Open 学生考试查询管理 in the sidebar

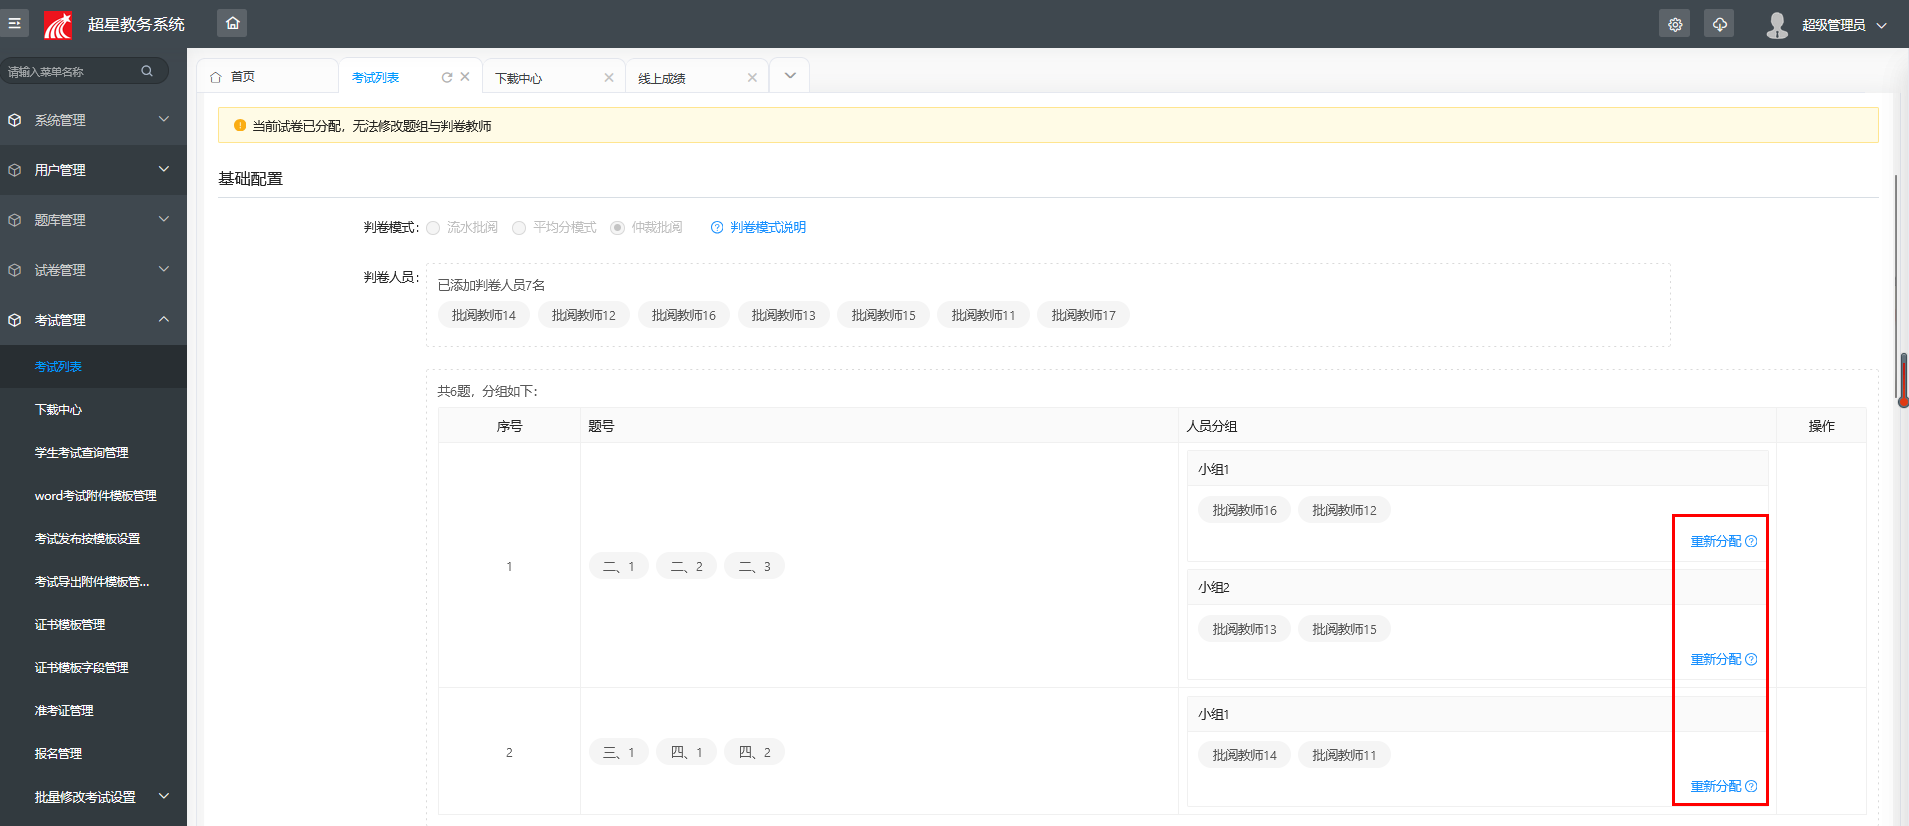point(82,453)
